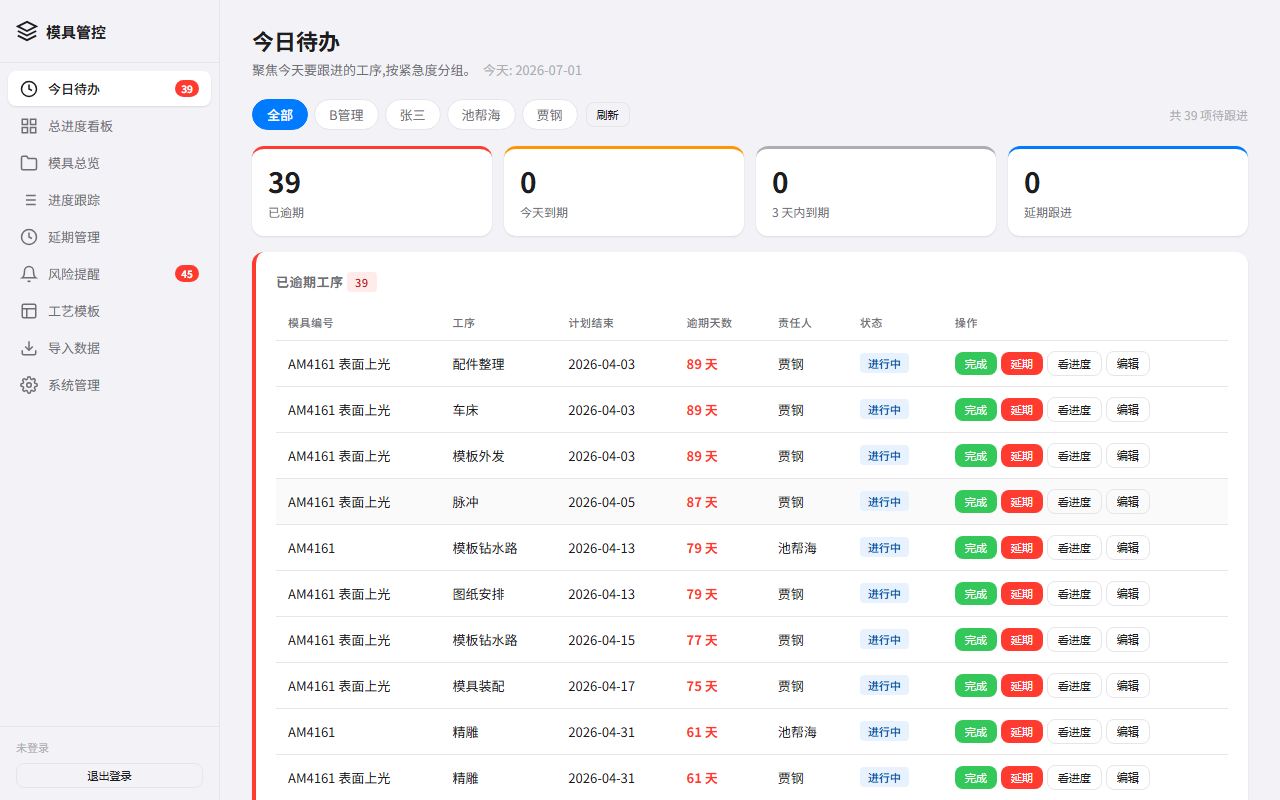Postpone the 车床 process with 延期

tap(1022, 410)
